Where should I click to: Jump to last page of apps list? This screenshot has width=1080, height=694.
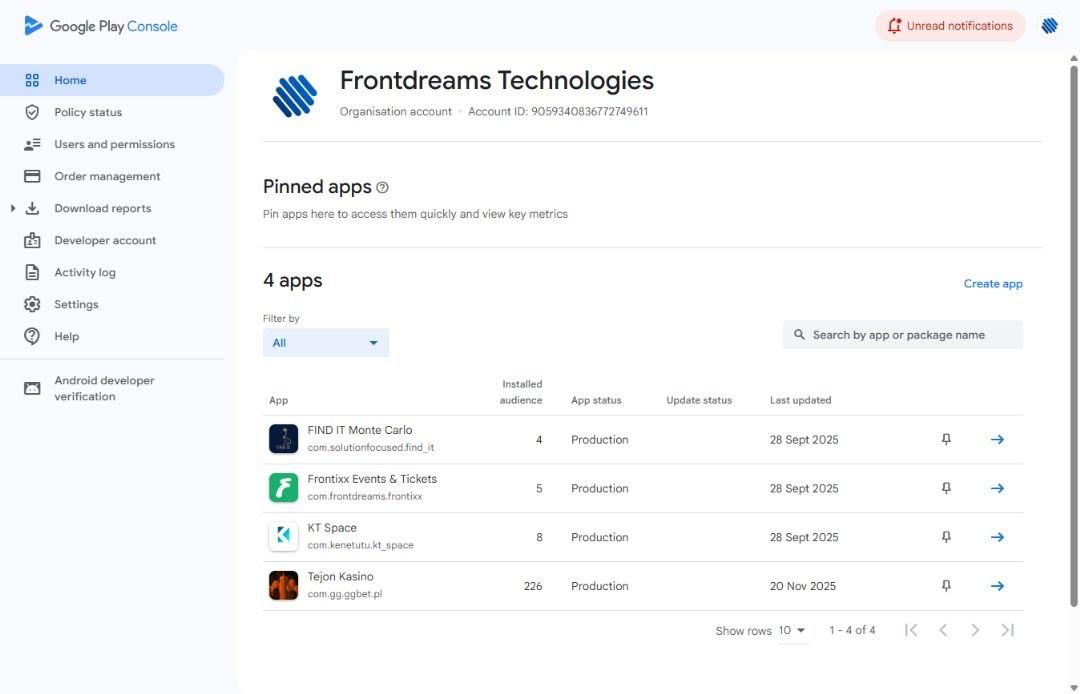point(1008,630)
